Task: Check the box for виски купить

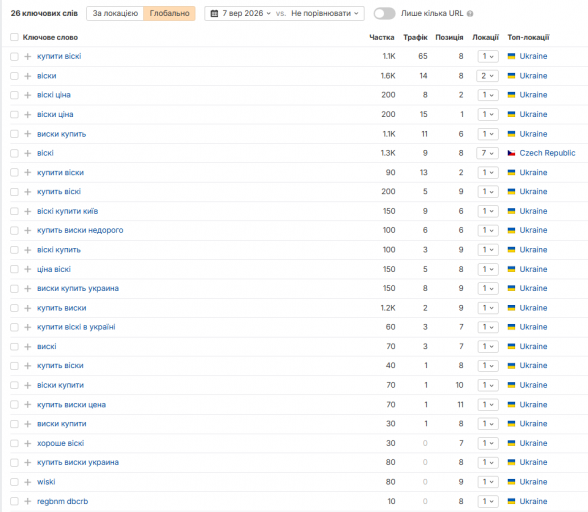Action: point(14,134)
